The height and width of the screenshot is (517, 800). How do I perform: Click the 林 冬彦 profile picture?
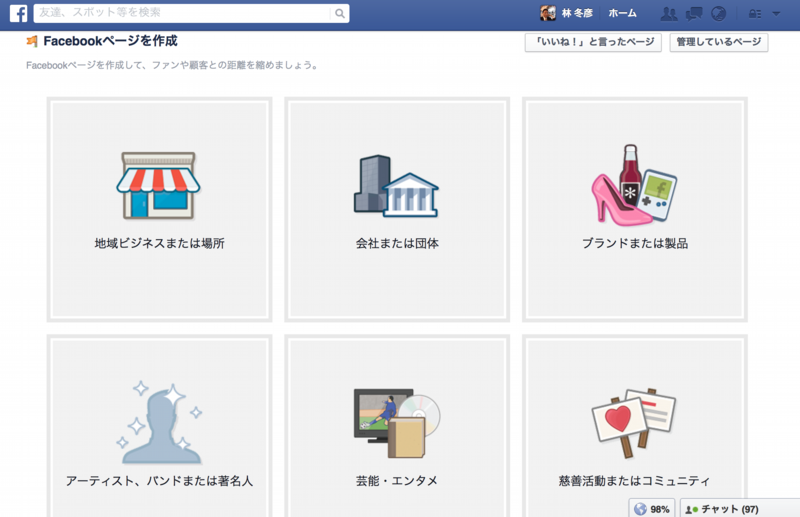[548, 14]
